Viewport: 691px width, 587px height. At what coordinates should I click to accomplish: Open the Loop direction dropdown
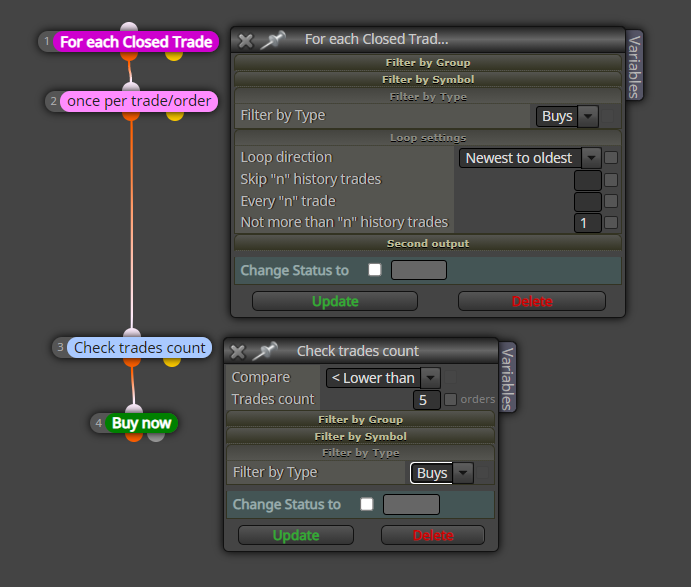[x=530, y=158]
